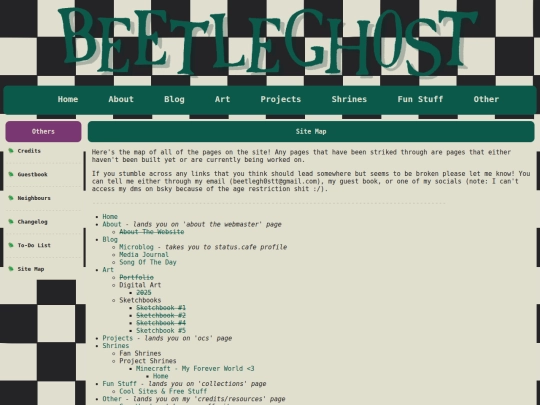The height and width of the screenshot is (405, 540).
Task: Click the Fan Shrines list item text
Action: (x=140, y=353)
